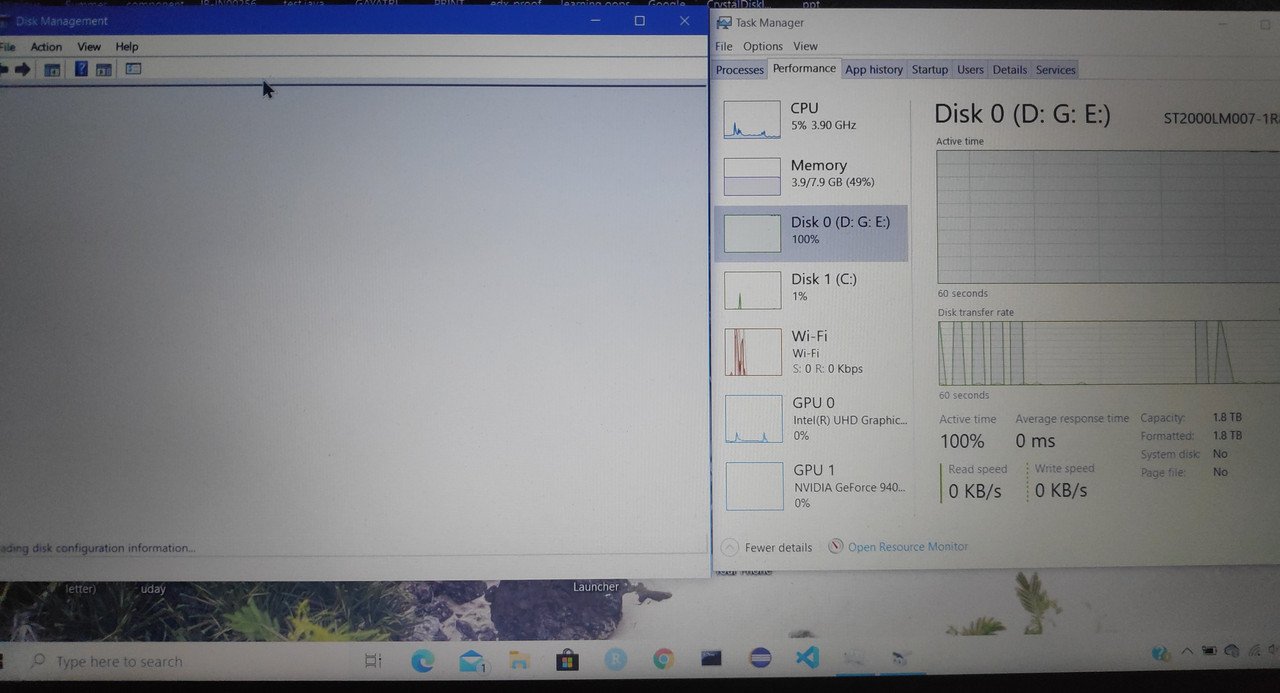
Task: Click the Write speed 0 KB/s value
Action: 1061,491
